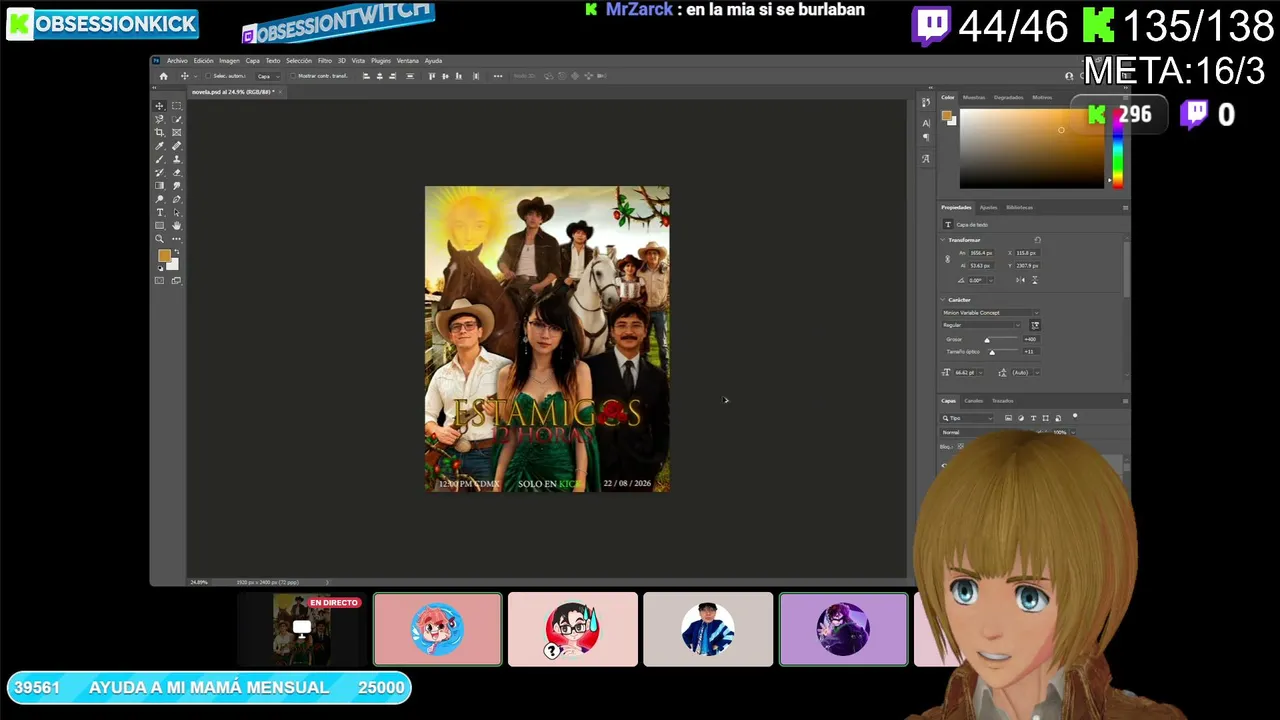Viewport: 1280px width, 720px height.
Task: Open the Capa auto-select dropdown
Action: (x=268, y=76)
